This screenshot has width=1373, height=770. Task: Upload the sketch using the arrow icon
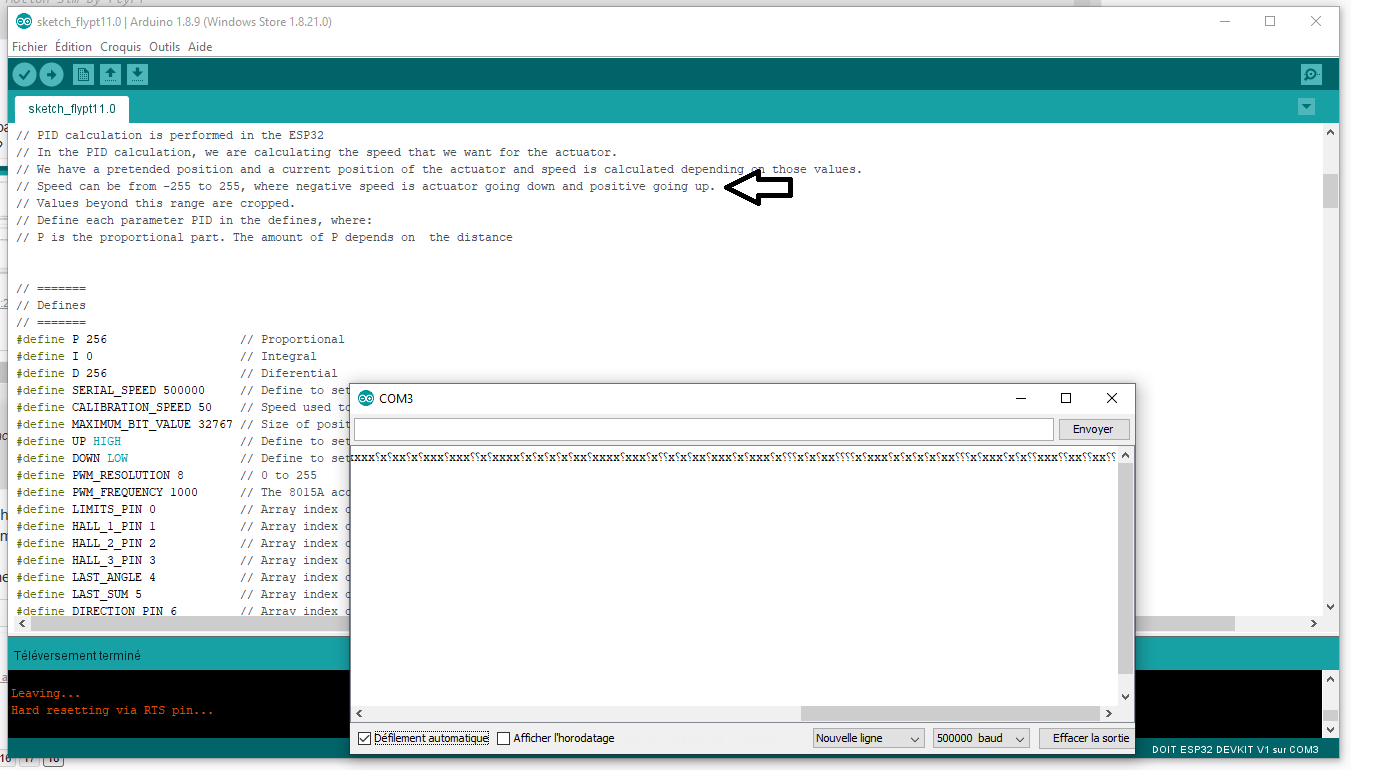[x=51, y=74]
